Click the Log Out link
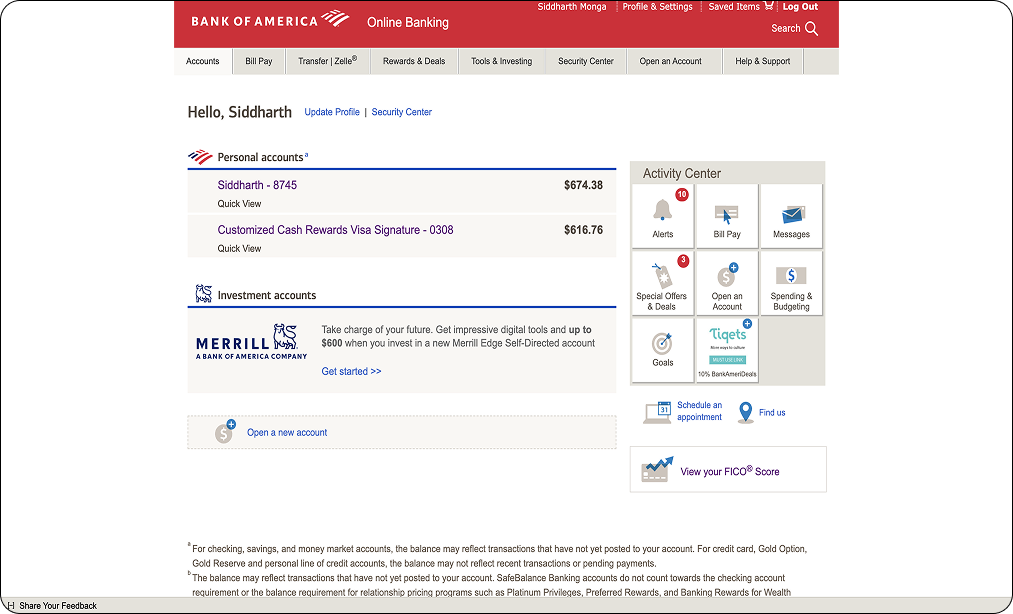Image resolution: width=1013 pixels, height=614 pixels. pyautogui.click(x=800, y=7)
